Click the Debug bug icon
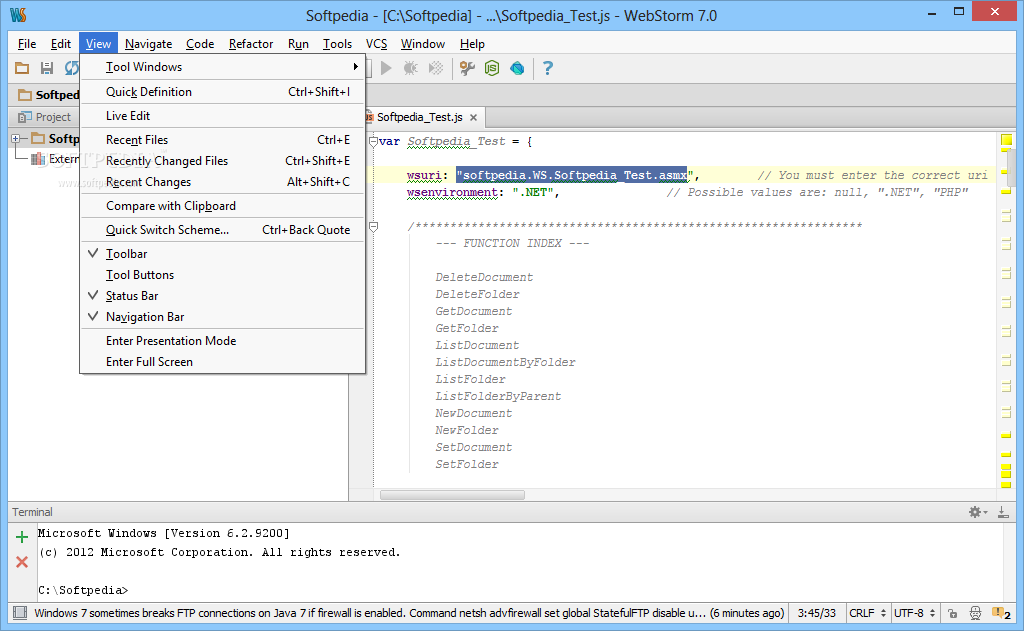This screenshot has height=631, width=1024. click(x=410, y=68)
